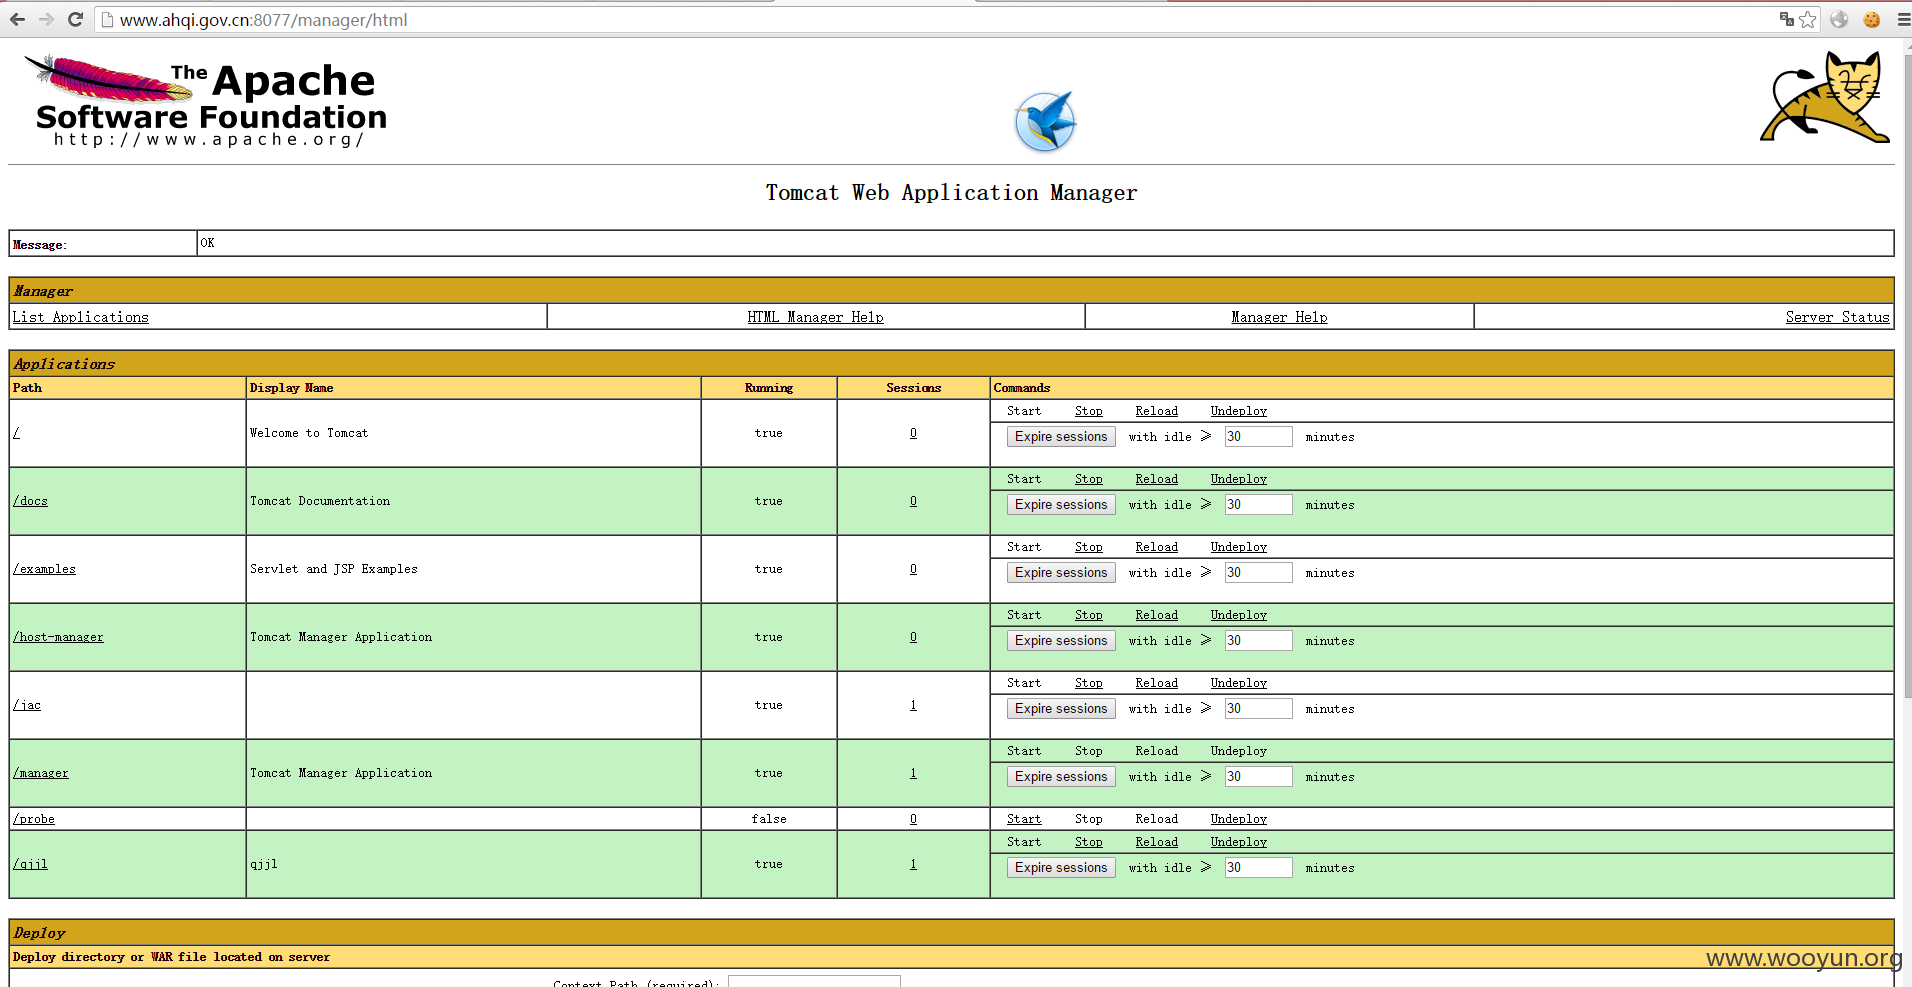Expire sessions for /manager app

click(x=1061, y=777)
